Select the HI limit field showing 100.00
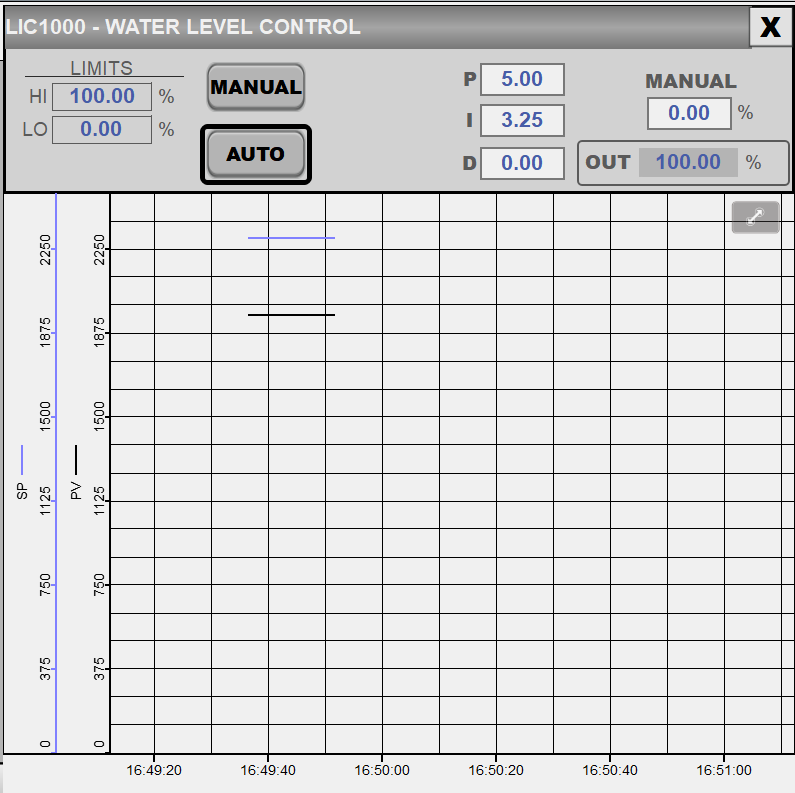The image size is (795, 793). (102, 96)
